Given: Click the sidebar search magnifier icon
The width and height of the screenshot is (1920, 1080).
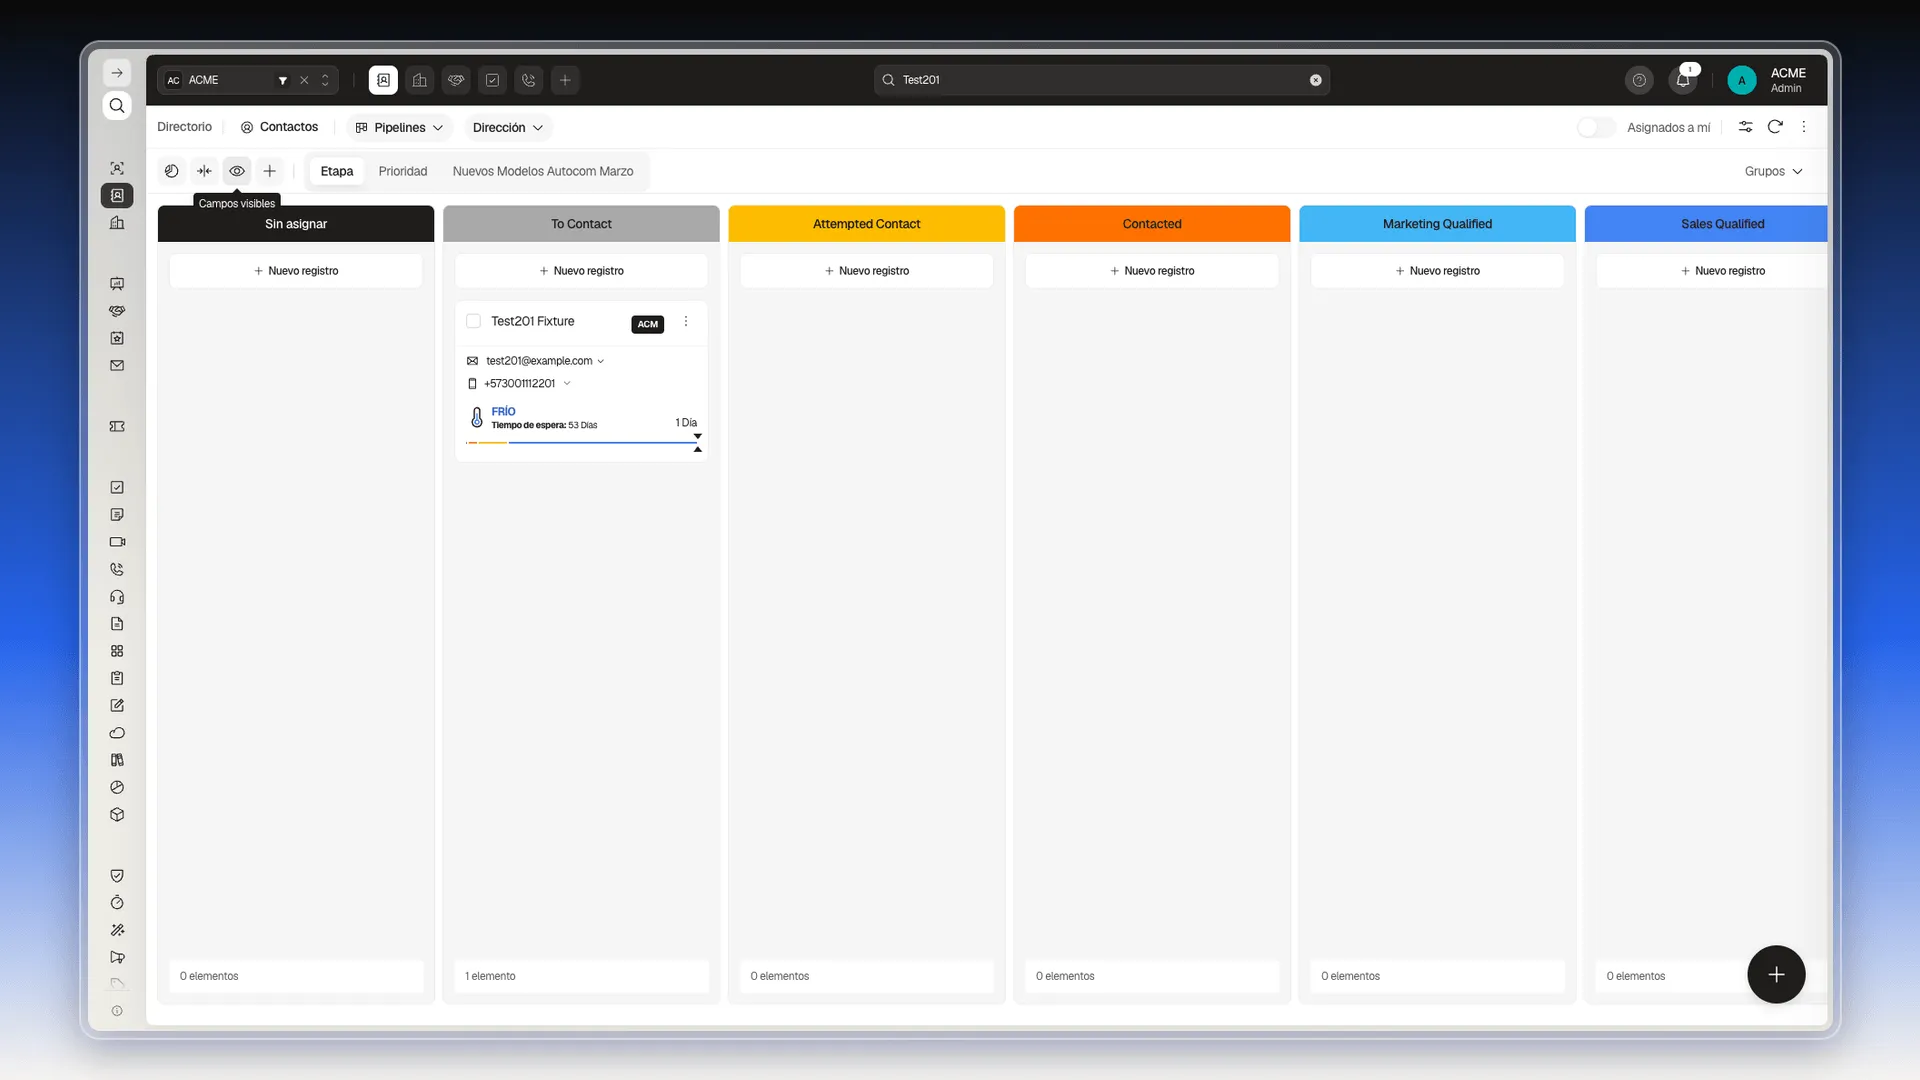Looking at the screenshot, I should (117, 106).
